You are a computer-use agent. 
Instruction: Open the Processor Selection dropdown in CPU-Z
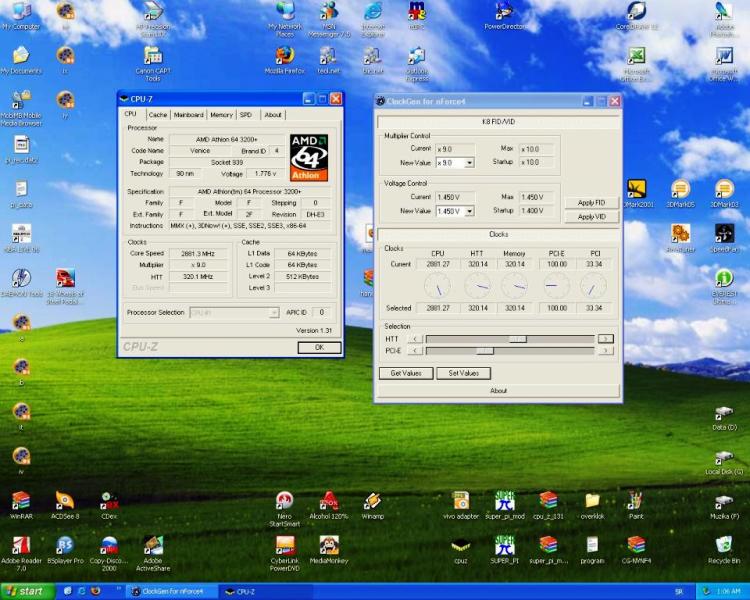(273, 313)
